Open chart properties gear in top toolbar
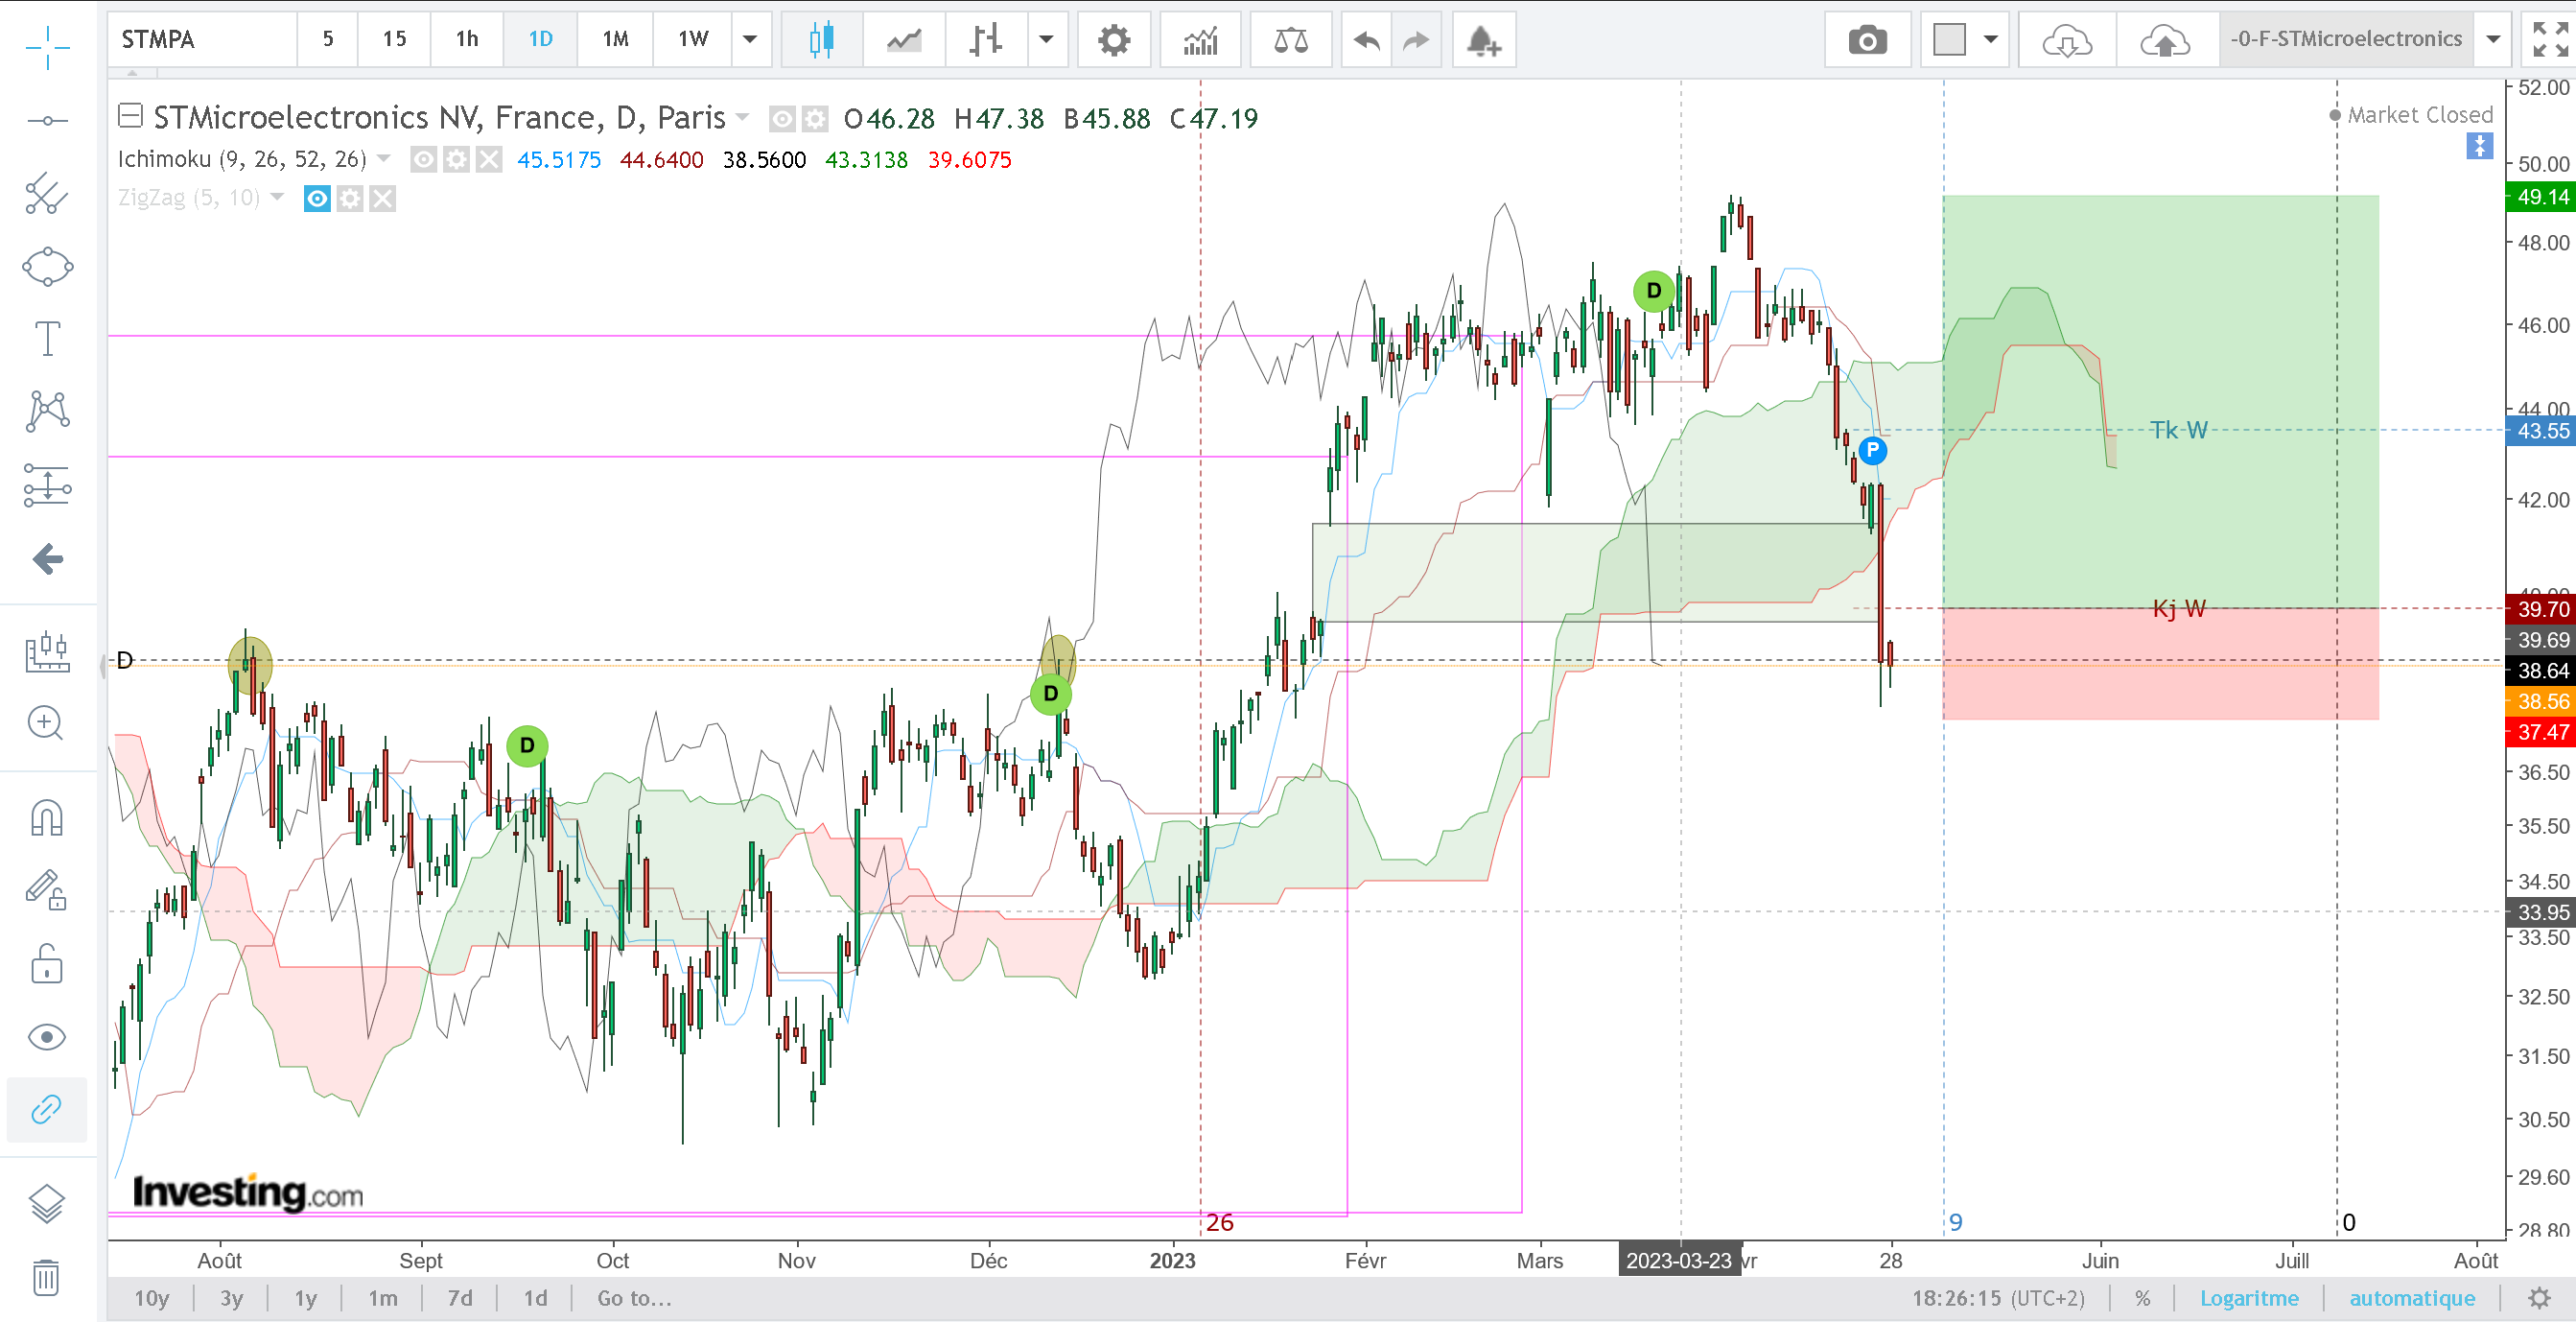This screenshot has width=2576, height=1322. tap(1113, 40)
